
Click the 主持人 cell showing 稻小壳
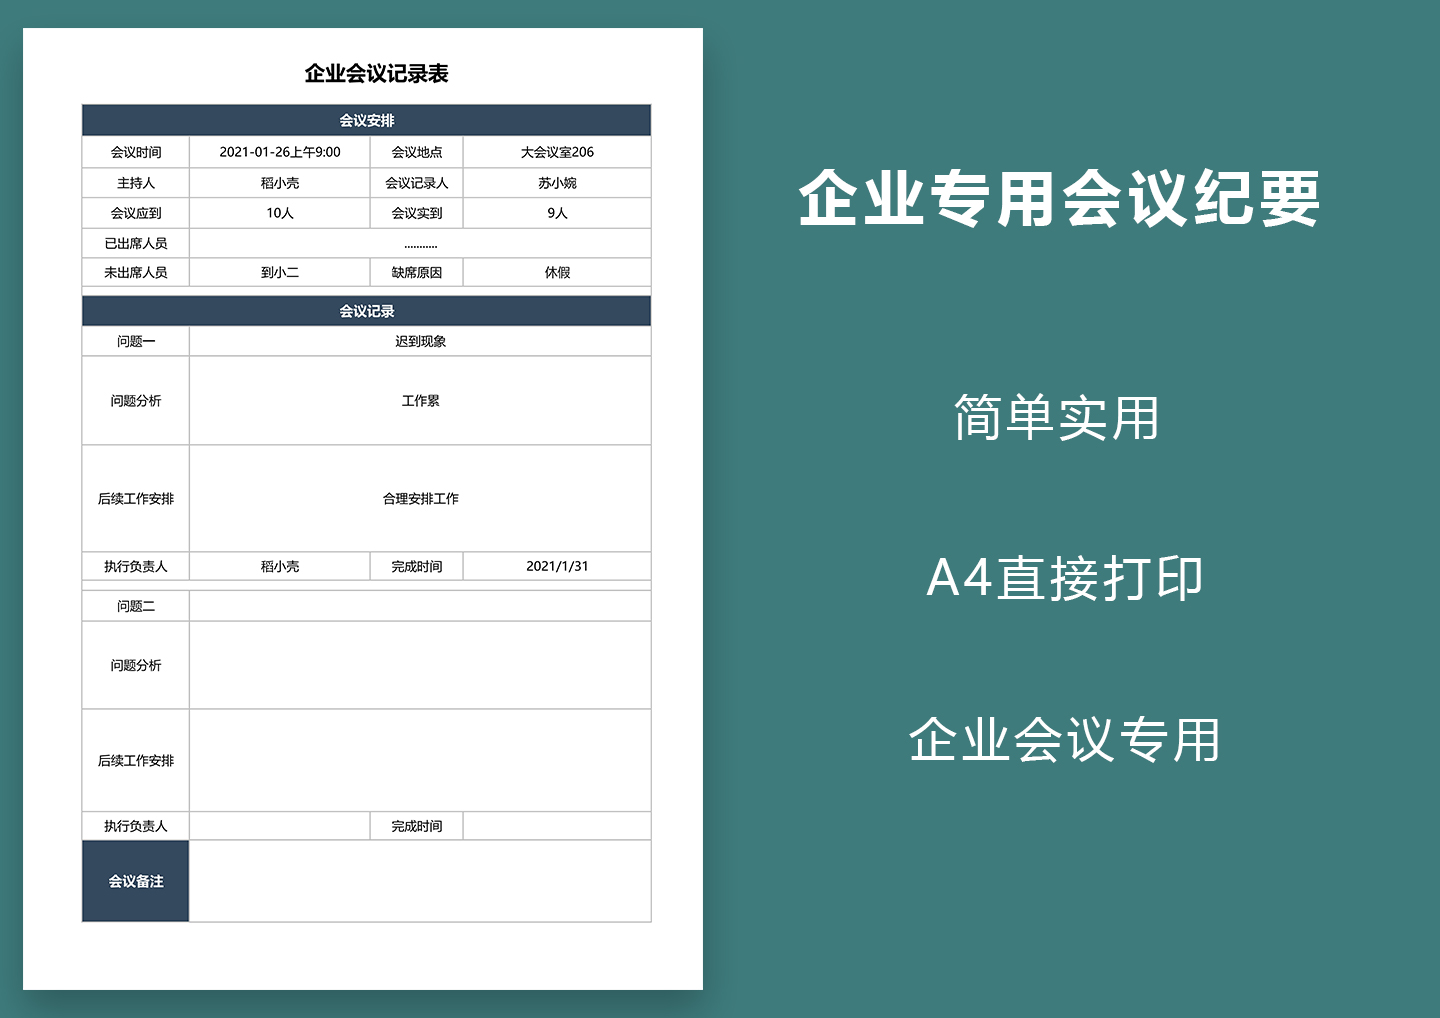280,182
